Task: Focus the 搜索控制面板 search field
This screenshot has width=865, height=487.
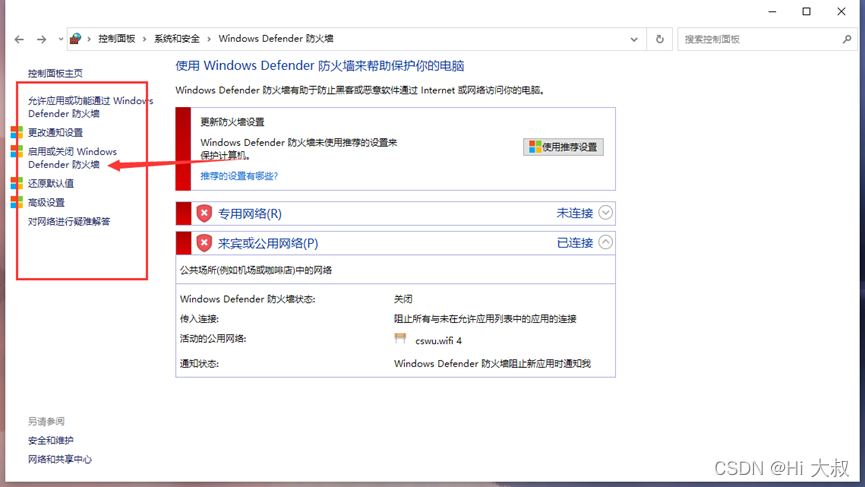Action: pos(761,39)
